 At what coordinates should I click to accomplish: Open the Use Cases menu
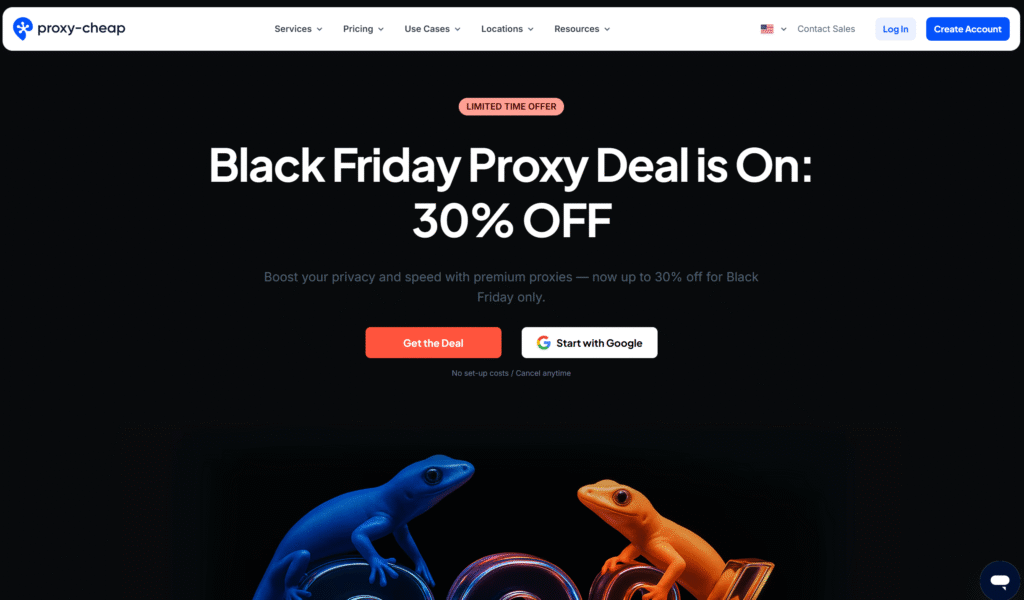click(432, 29)
